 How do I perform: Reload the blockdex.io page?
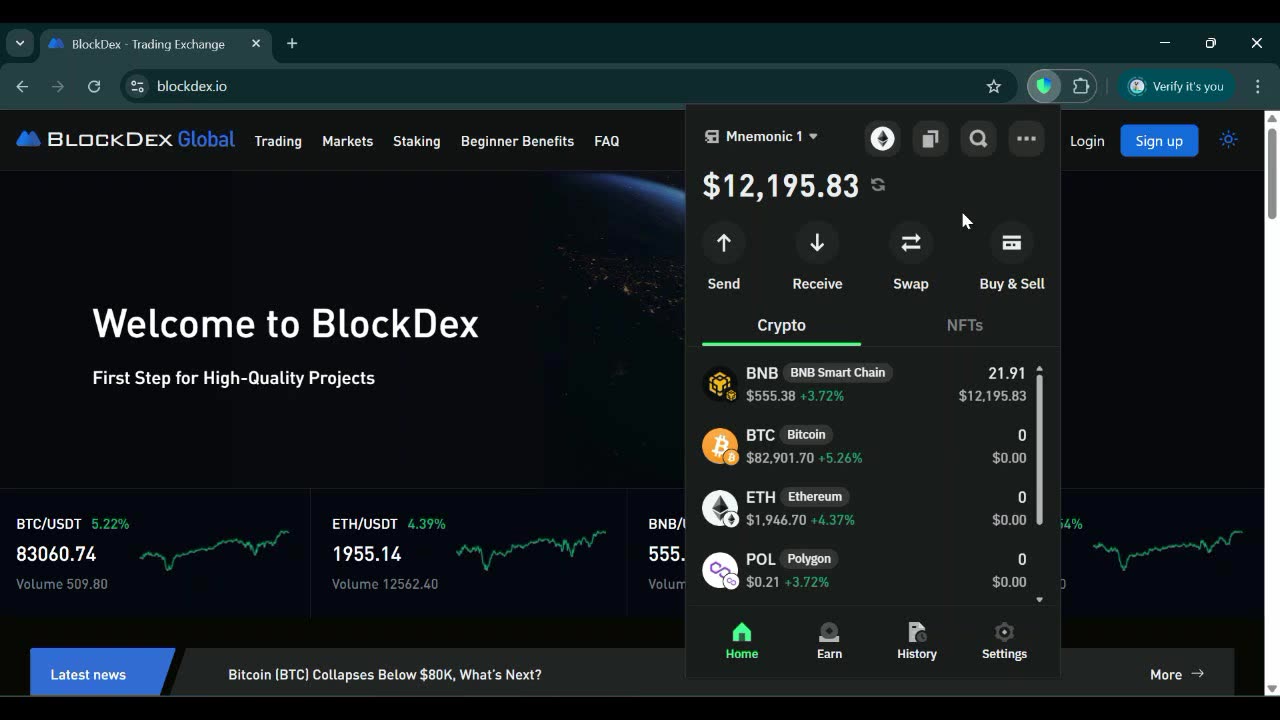(94, 86)
